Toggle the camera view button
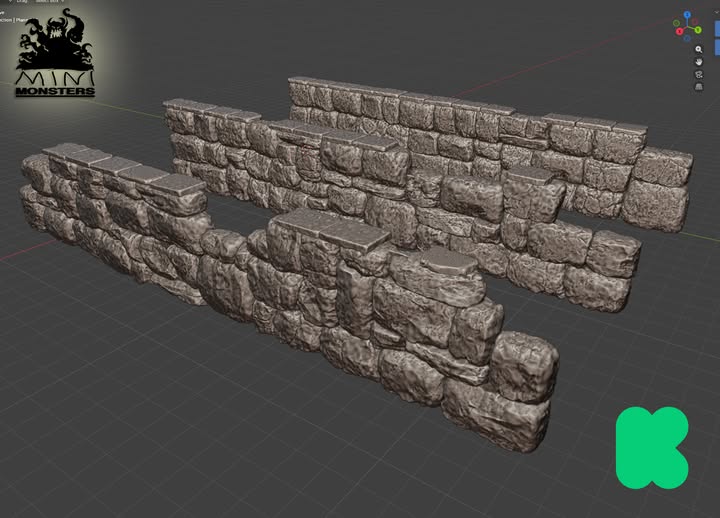This screenshot has height=518, width=720. point(700,75)
